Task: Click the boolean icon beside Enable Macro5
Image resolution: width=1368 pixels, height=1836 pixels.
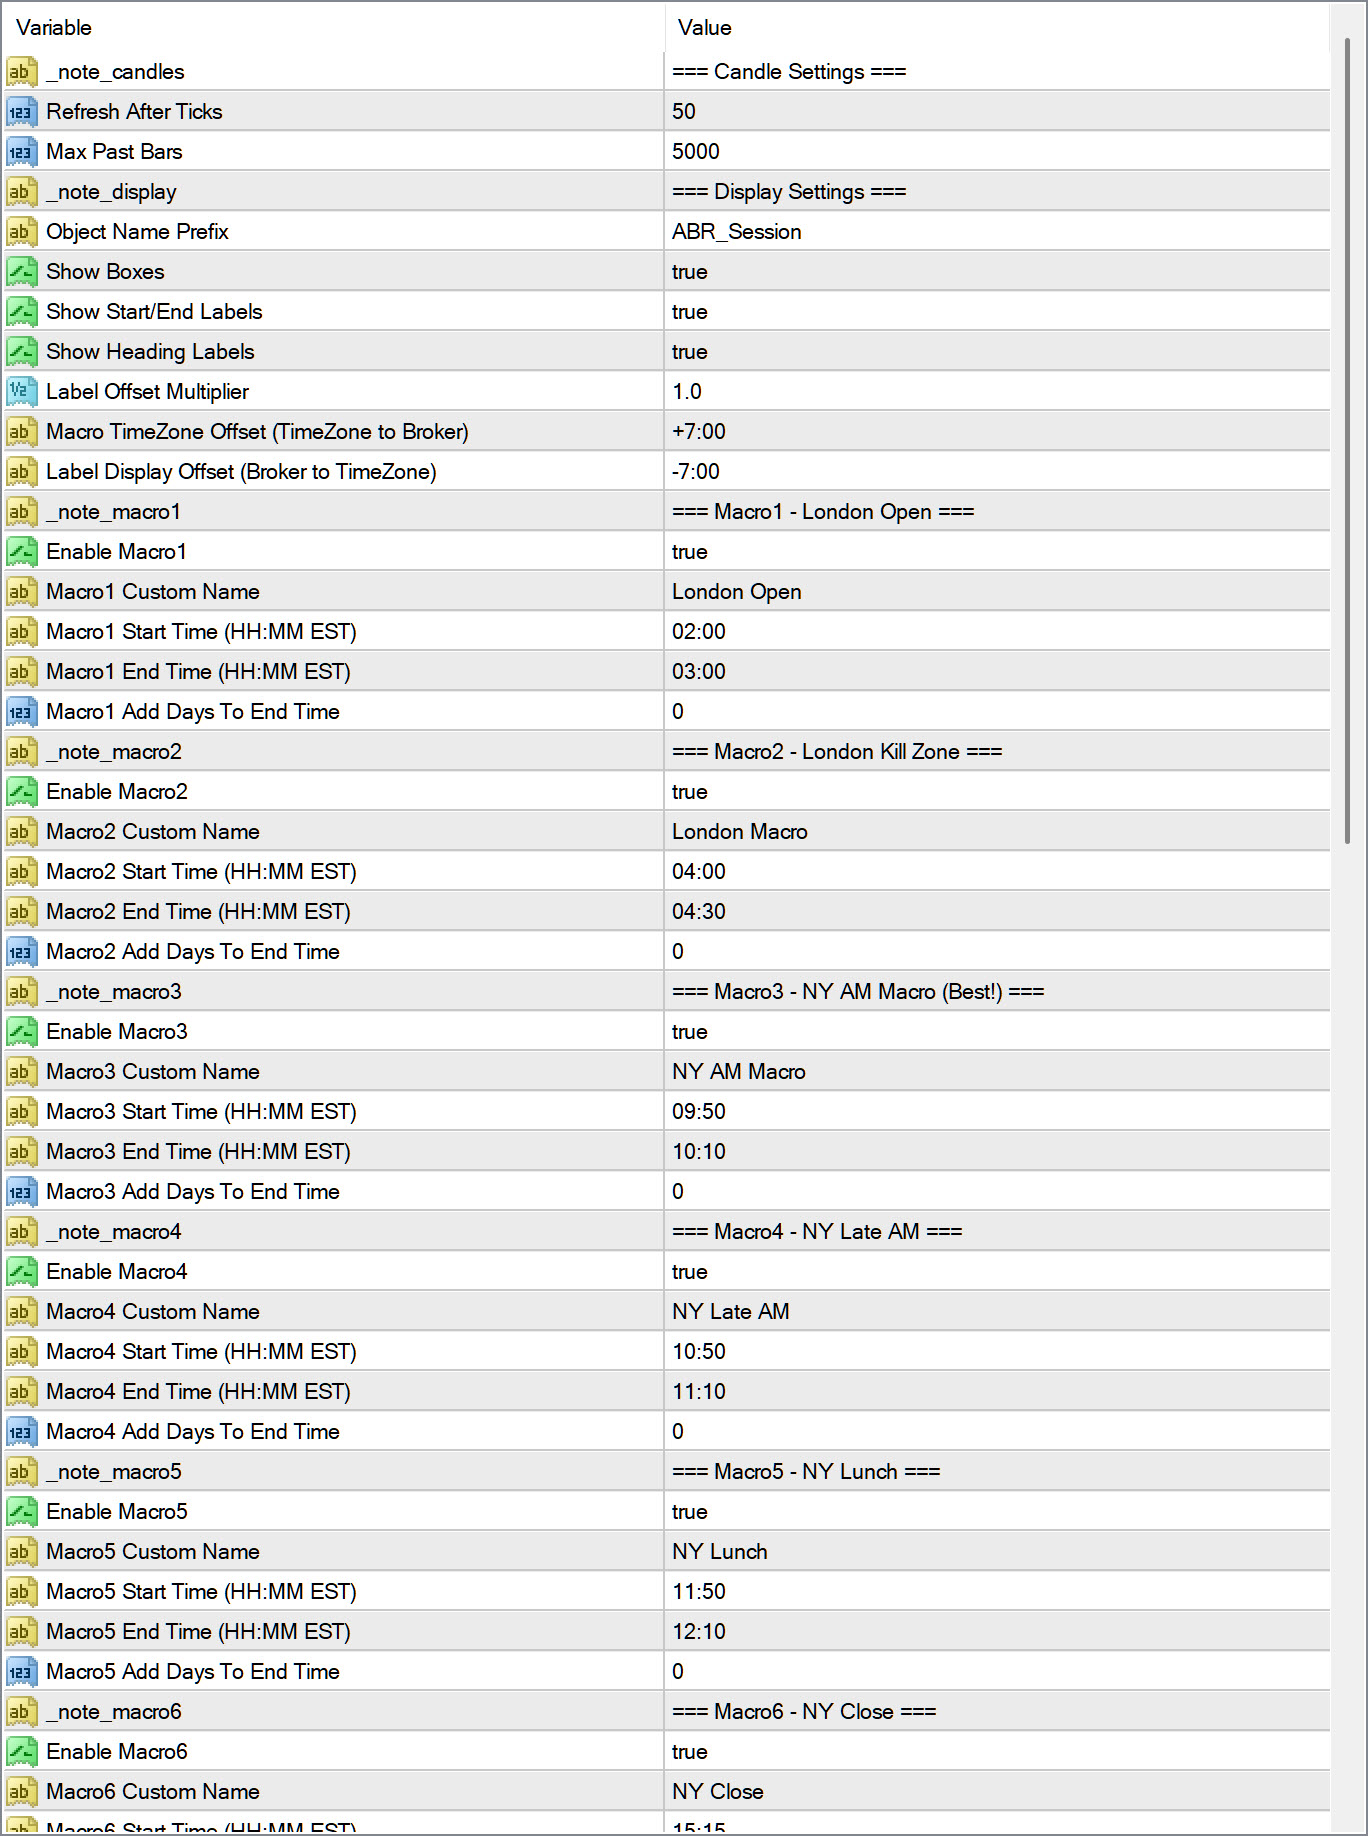Action: click(20, 1512)
